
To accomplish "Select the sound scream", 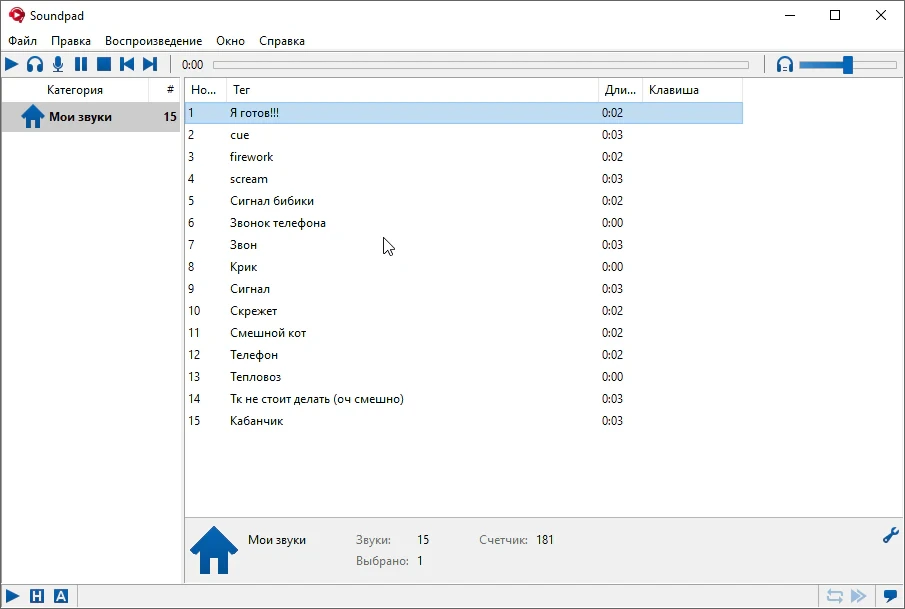I will [463, 179].
